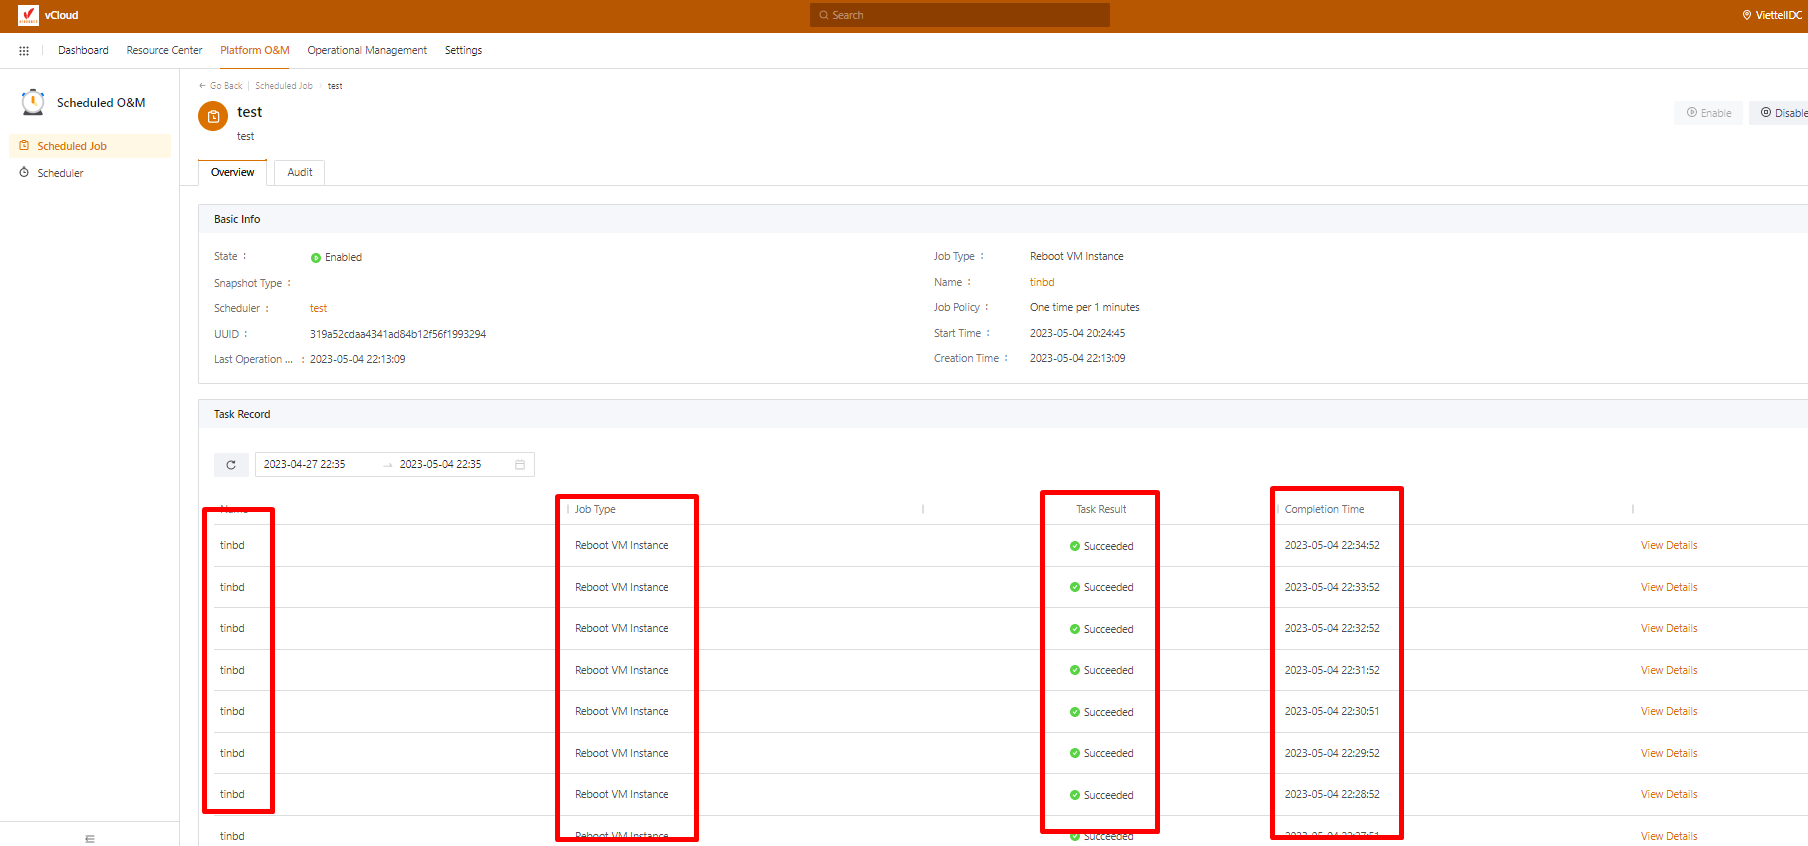Click the refresh icon in Task Record

coord(231,464)
